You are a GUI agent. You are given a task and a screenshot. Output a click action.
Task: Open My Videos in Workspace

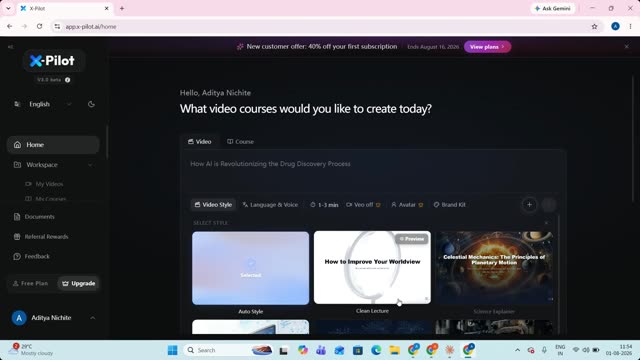49,184
